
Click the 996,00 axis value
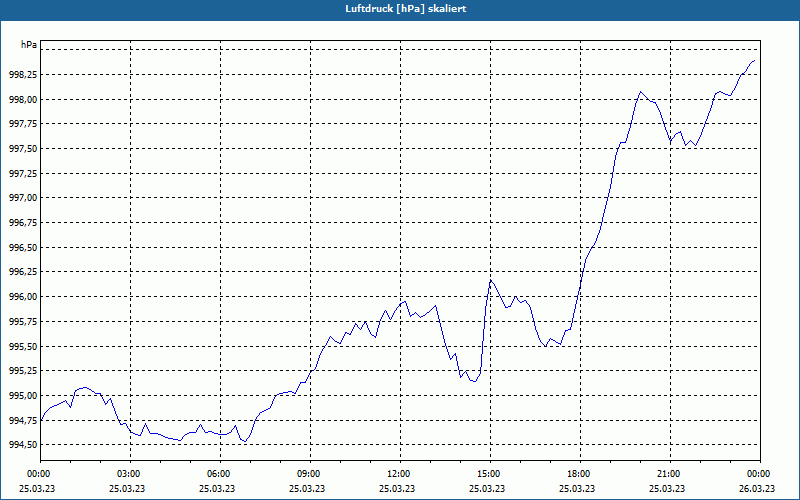23,296
